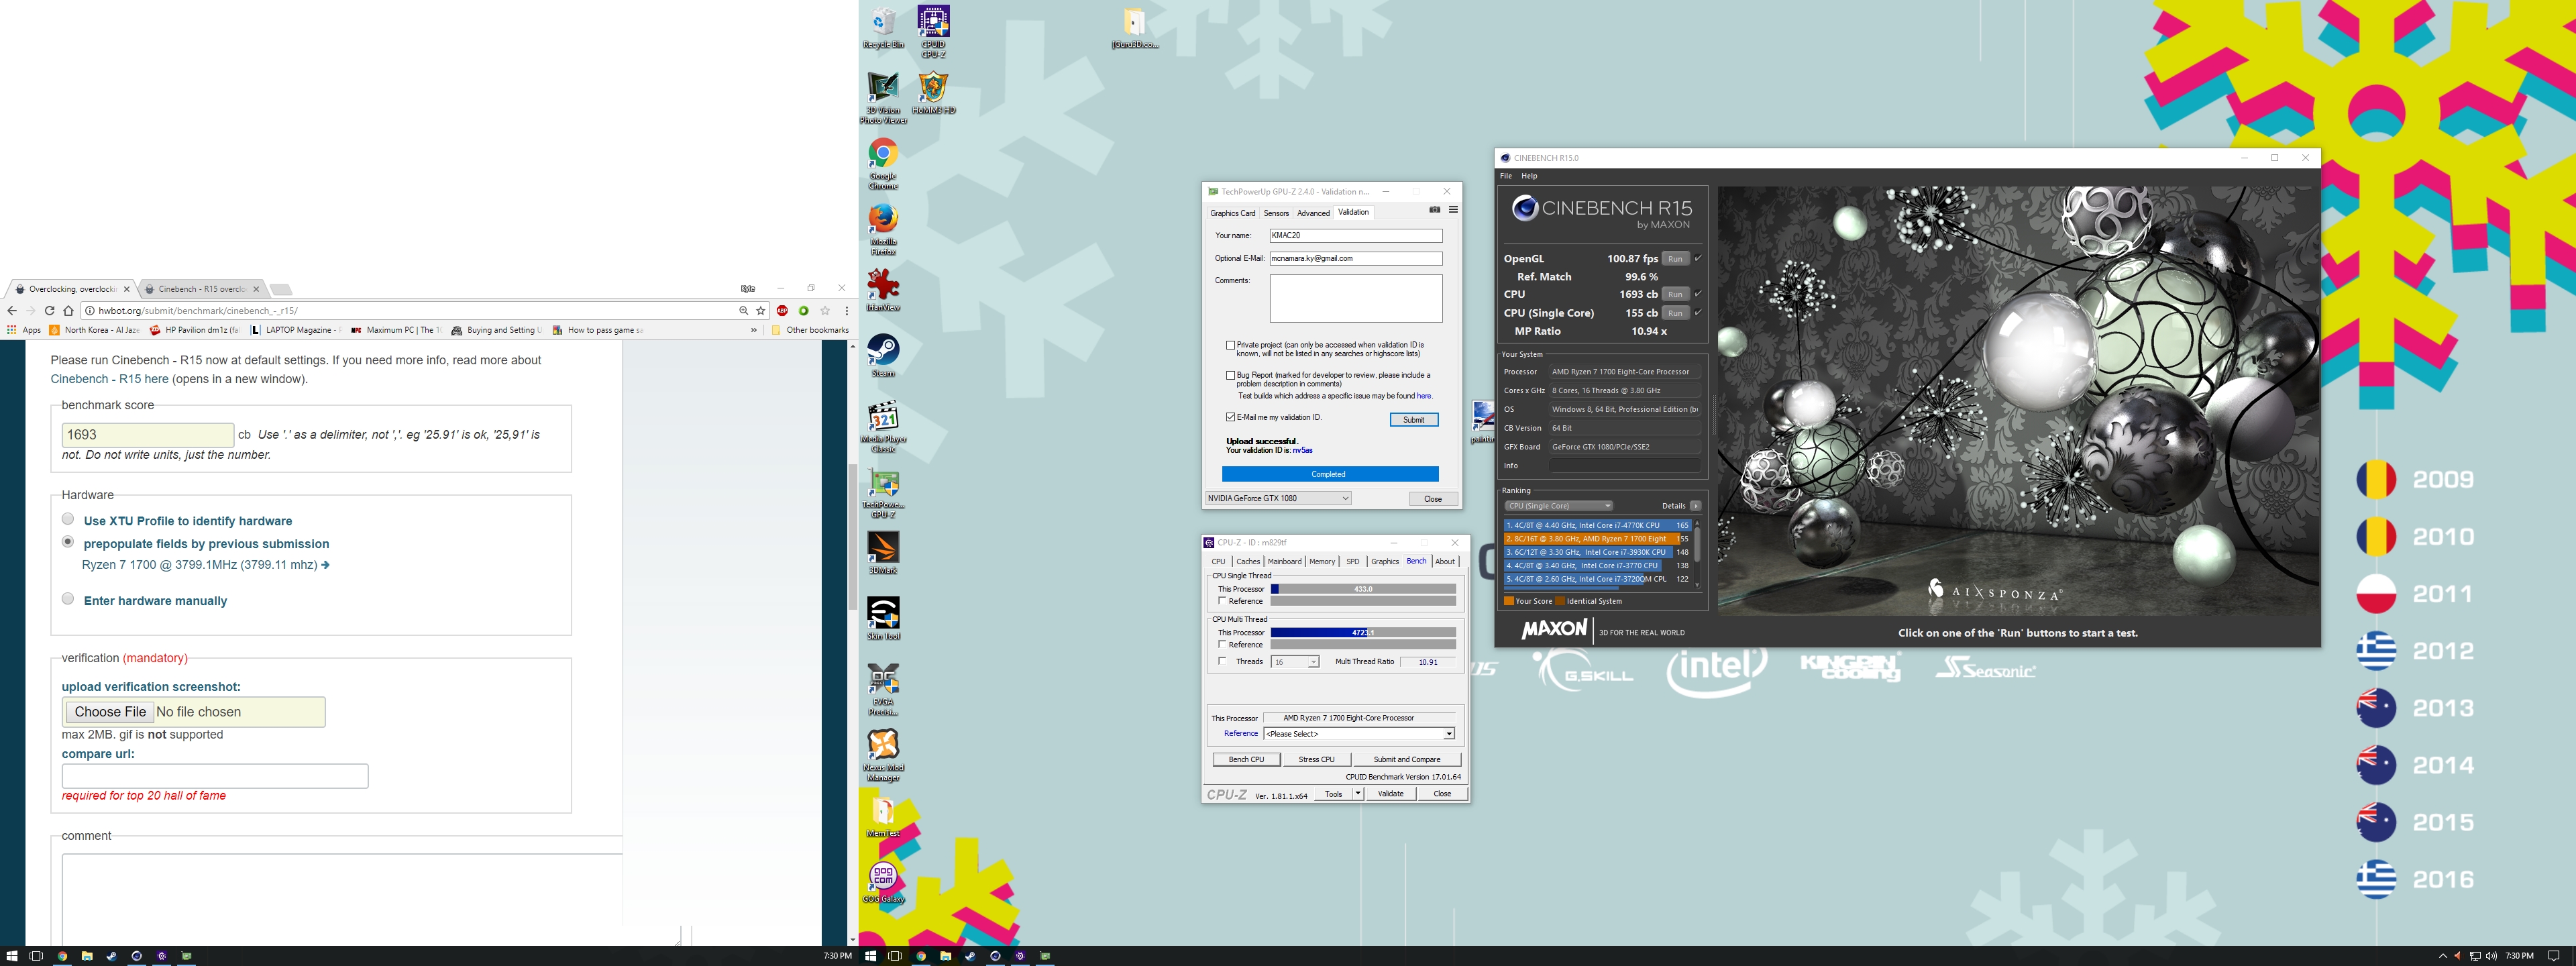Click the GPU-Z Submit button

(x=1413, y=420)
